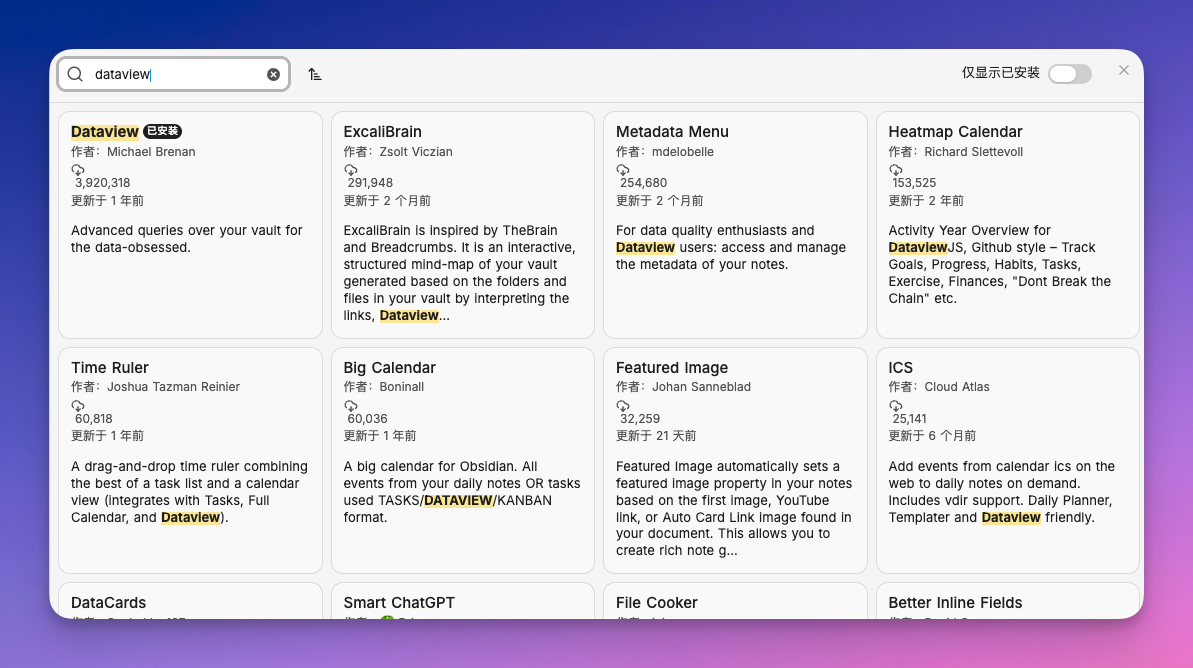Toggle the show installed only switch
This screenshot has width=1193, height=668.
click(1069, 74)
